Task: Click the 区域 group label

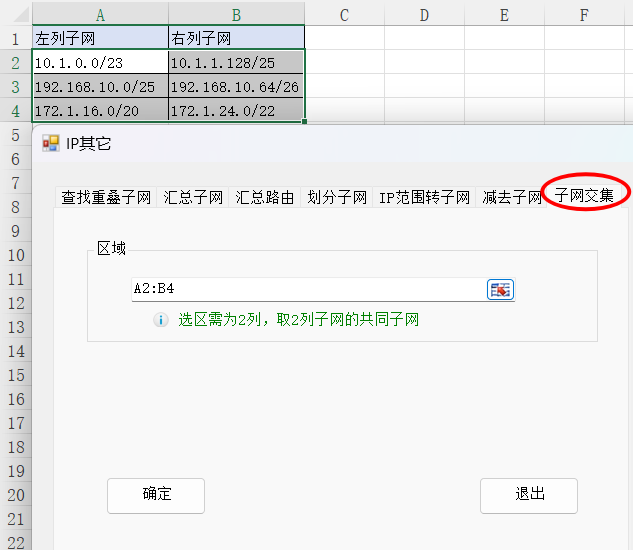Action: click(111, 248)
